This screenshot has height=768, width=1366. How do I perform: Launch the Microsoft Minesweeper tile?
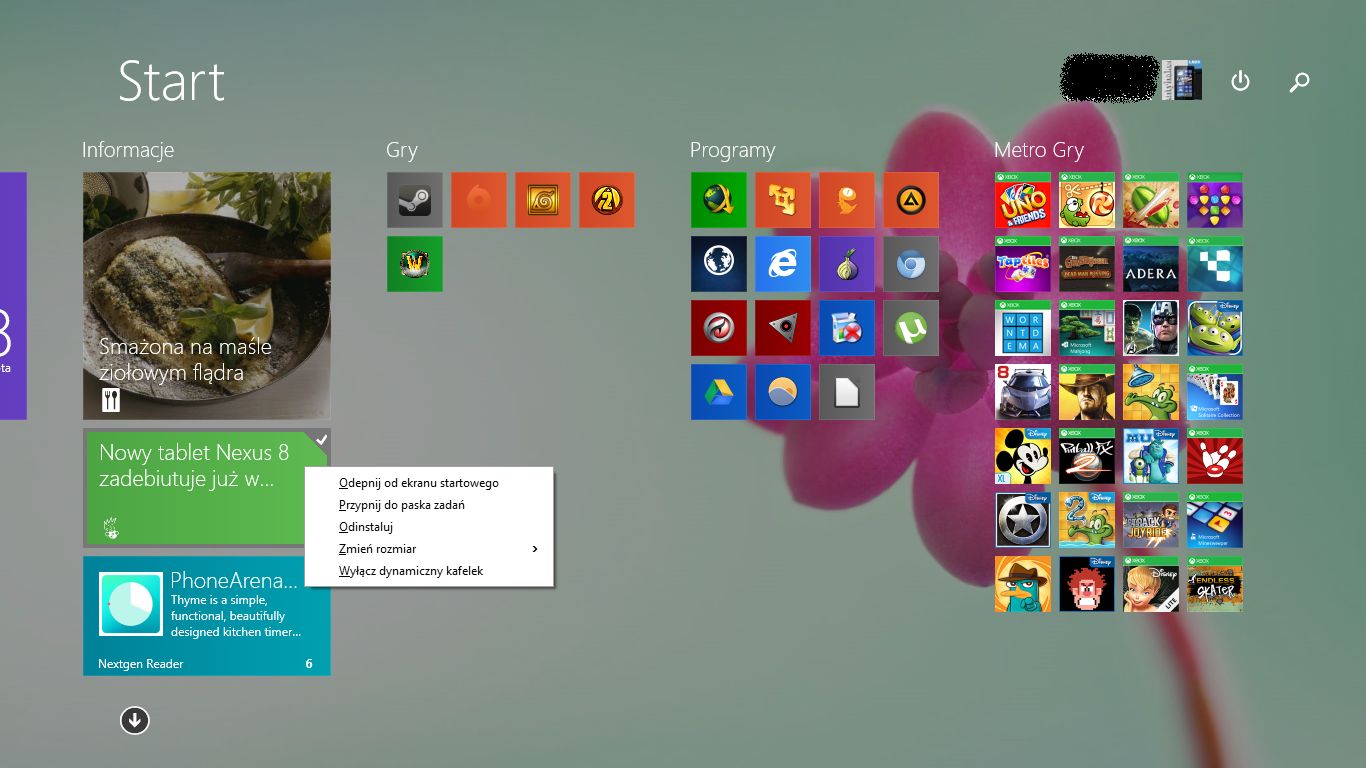[1215, 520]
